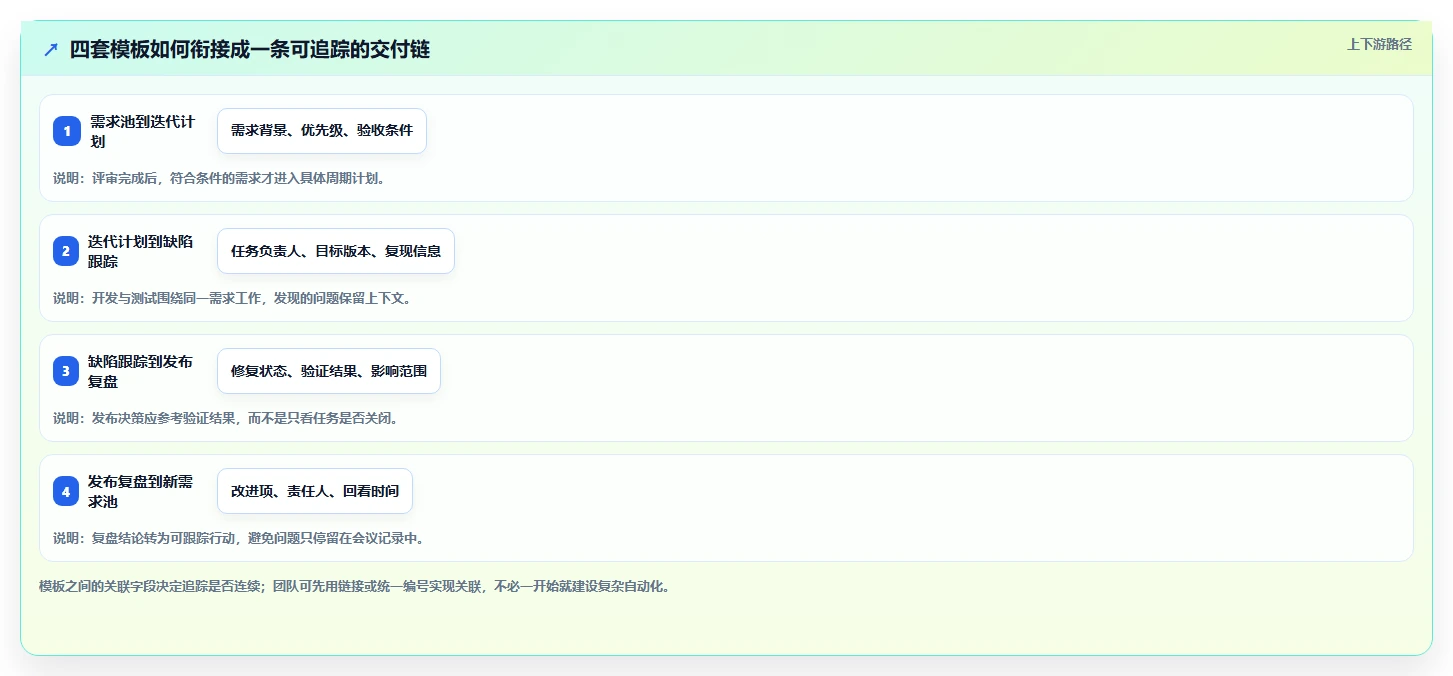Click the 迭代计划到缺陷跟踪 step title
1453x676 pixels.
[x=142, y=251]
